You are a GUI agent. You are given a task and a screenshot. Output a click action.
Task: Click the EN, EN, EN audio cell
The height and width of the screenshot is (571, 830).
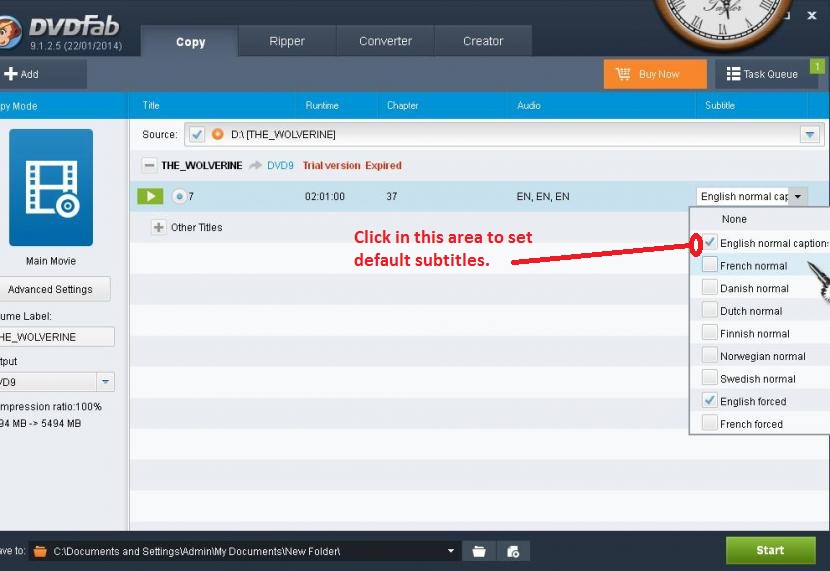(543, 196)
